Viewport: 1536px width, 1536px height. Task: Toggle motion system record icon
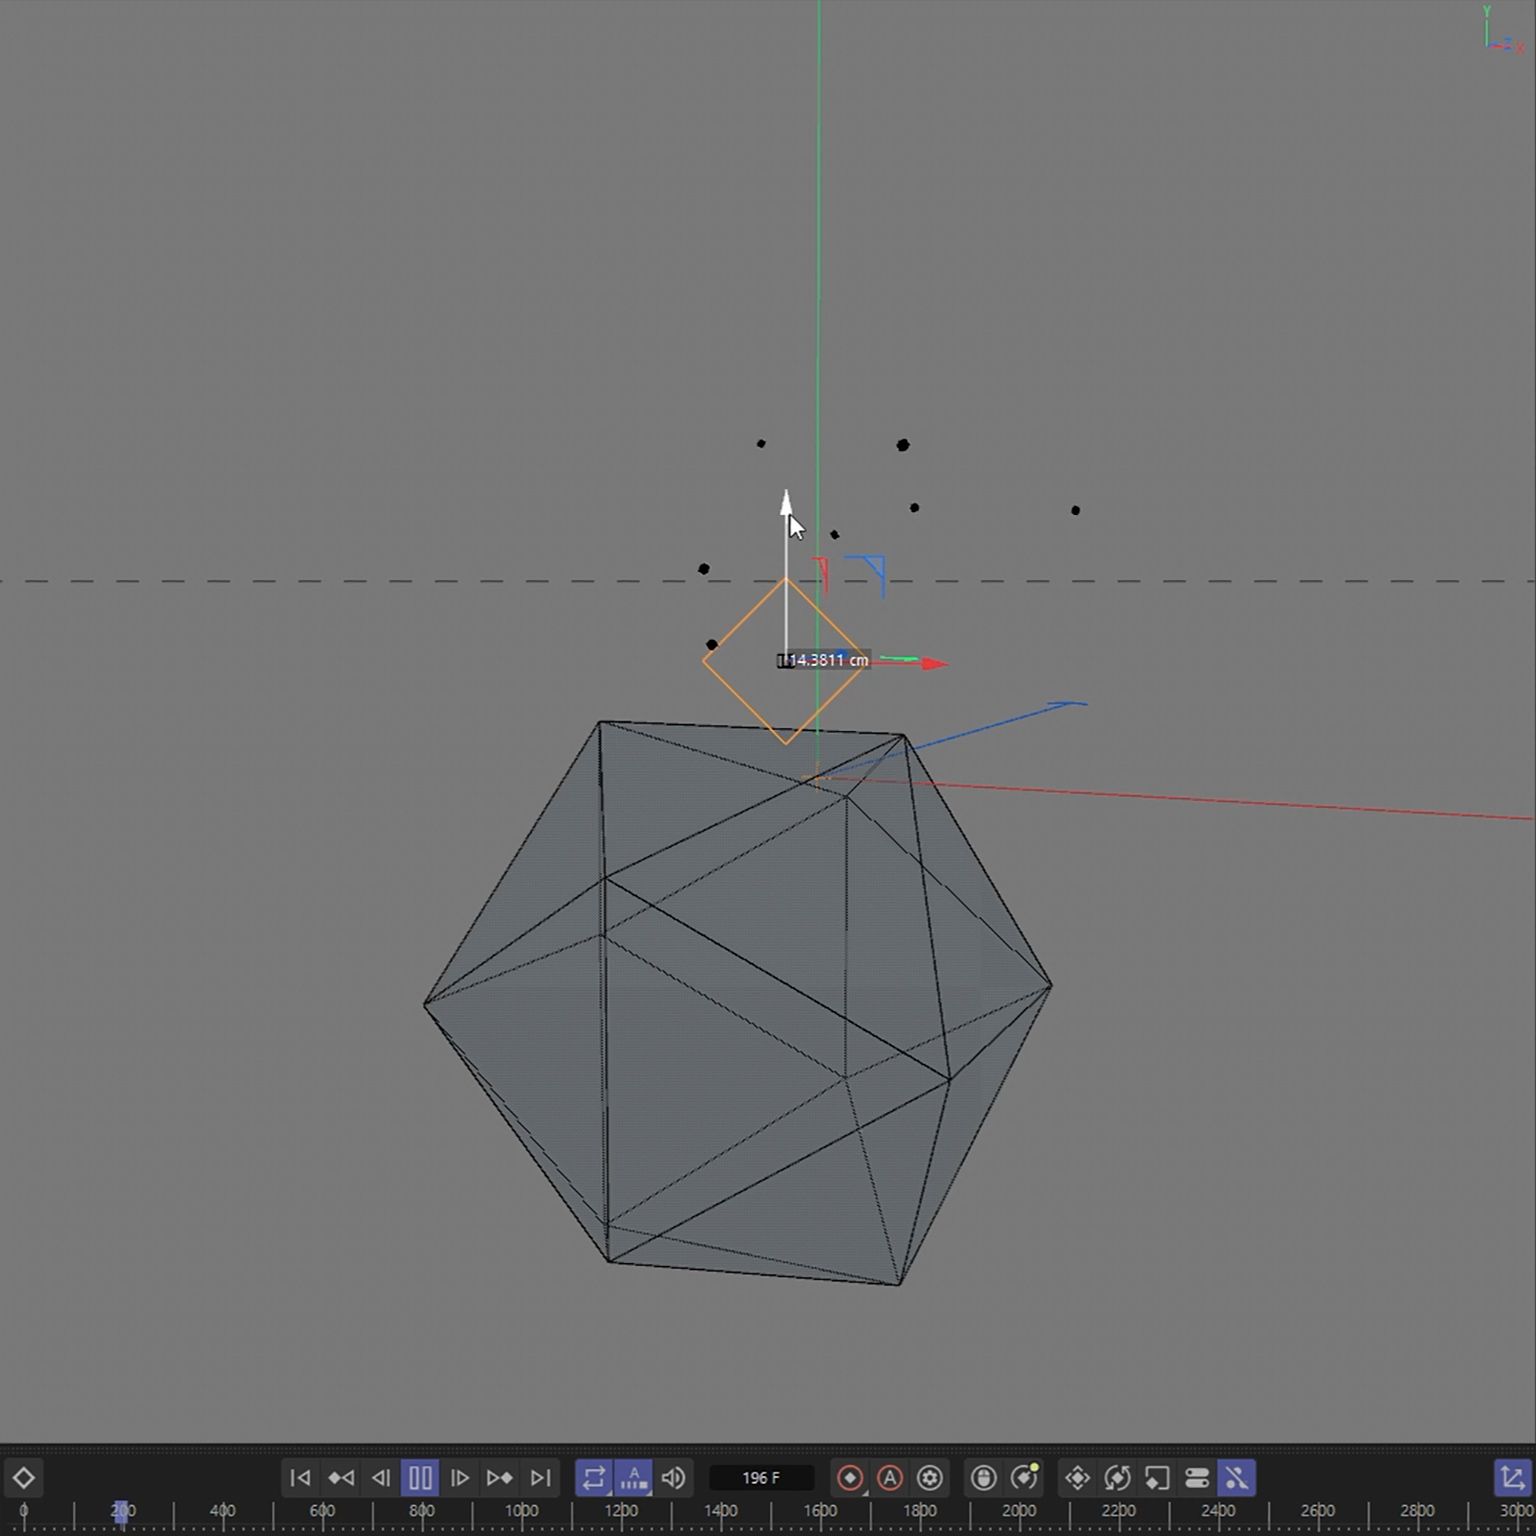[x=984, y=1478]
